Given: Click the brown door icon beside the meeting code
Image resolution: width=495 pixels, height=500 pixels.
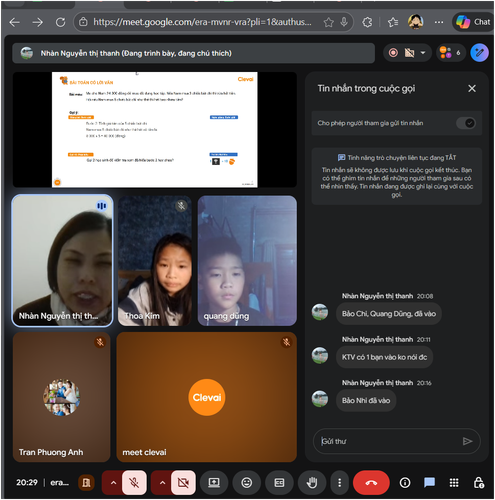Looking at the screenshot, I should point(86,482).
